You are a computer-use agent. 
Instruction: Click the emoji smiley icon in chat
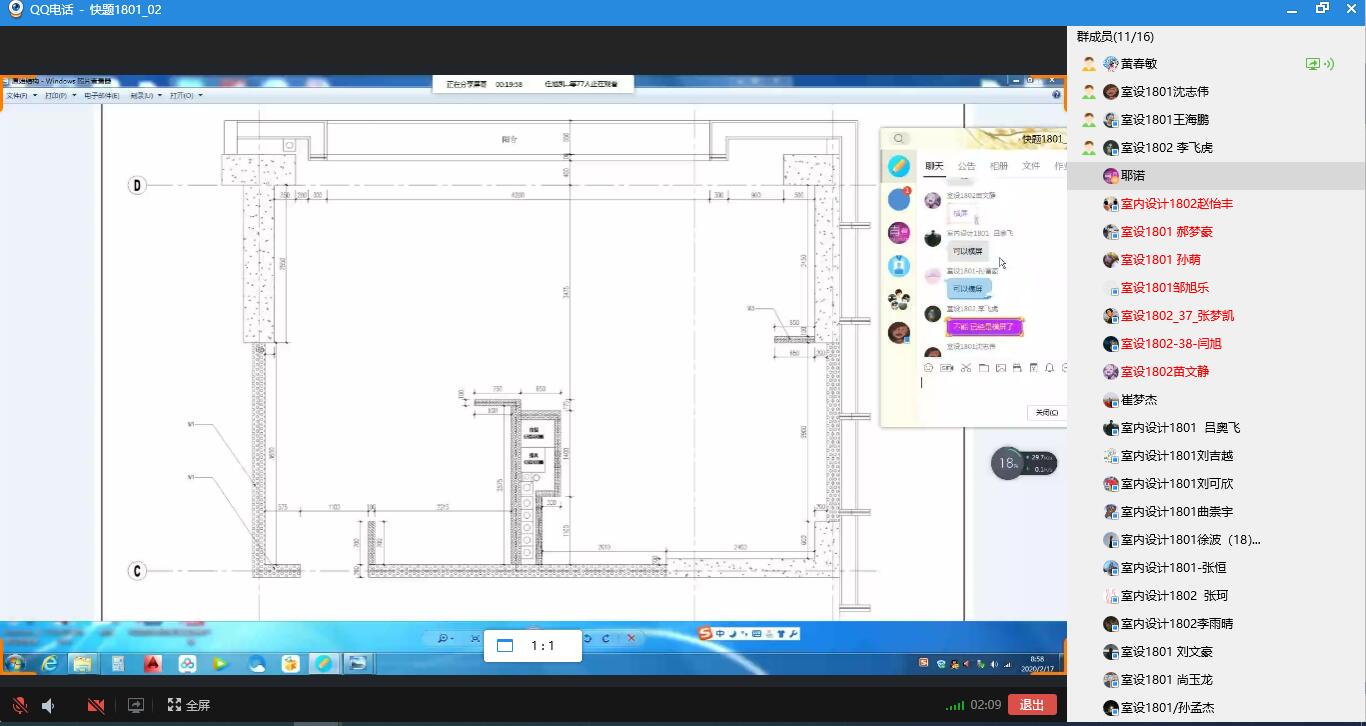(929, 368)
